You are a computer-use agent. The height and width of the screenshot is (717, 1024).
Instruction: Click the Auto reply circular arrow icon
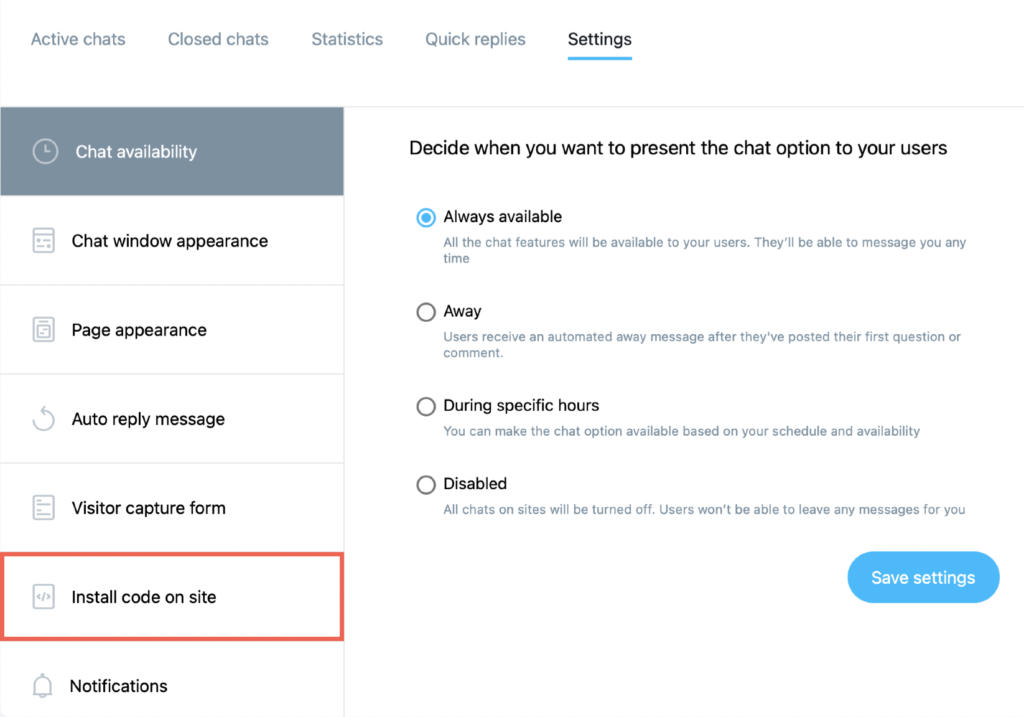pos(44,419)
